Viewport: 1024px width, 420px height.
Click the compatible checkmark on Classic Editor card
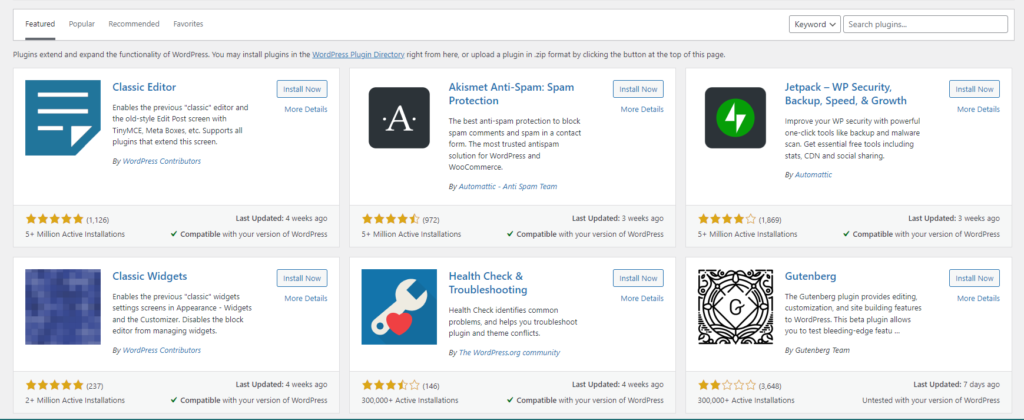[174, 234]
